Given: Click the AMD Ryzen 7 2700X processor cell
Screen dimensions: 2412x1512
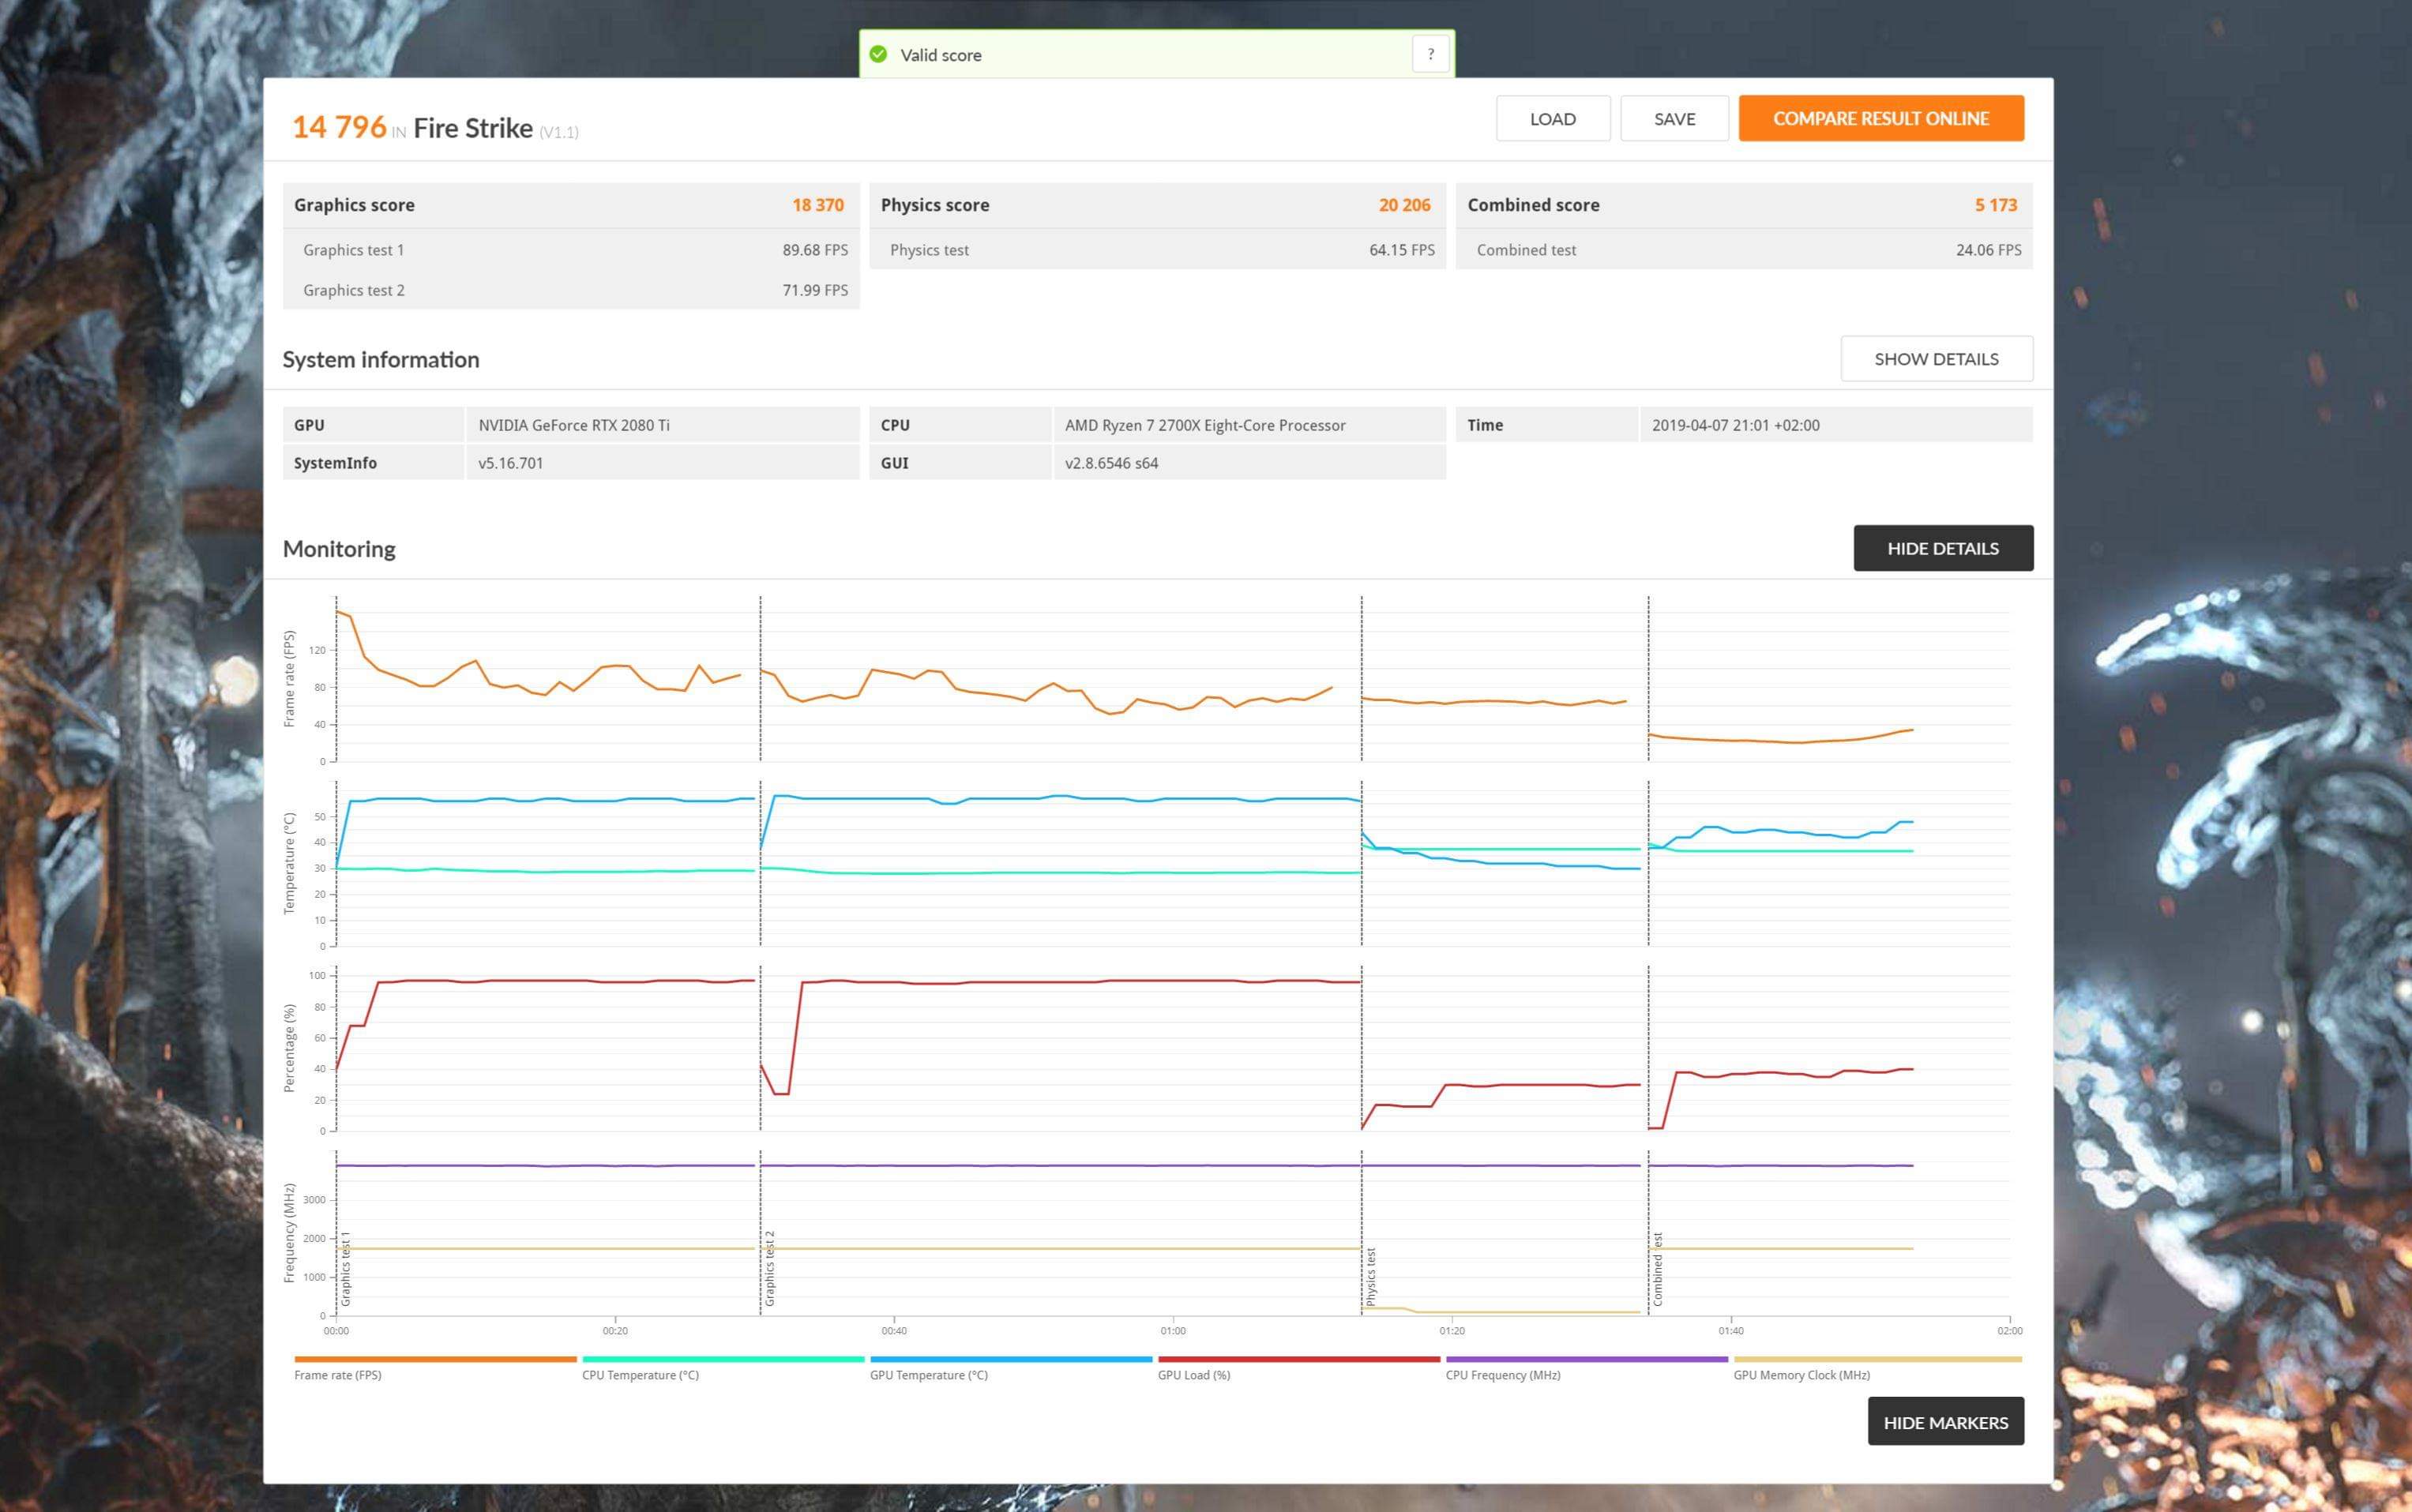Looking at the screenshot, I should (1249, 425).
